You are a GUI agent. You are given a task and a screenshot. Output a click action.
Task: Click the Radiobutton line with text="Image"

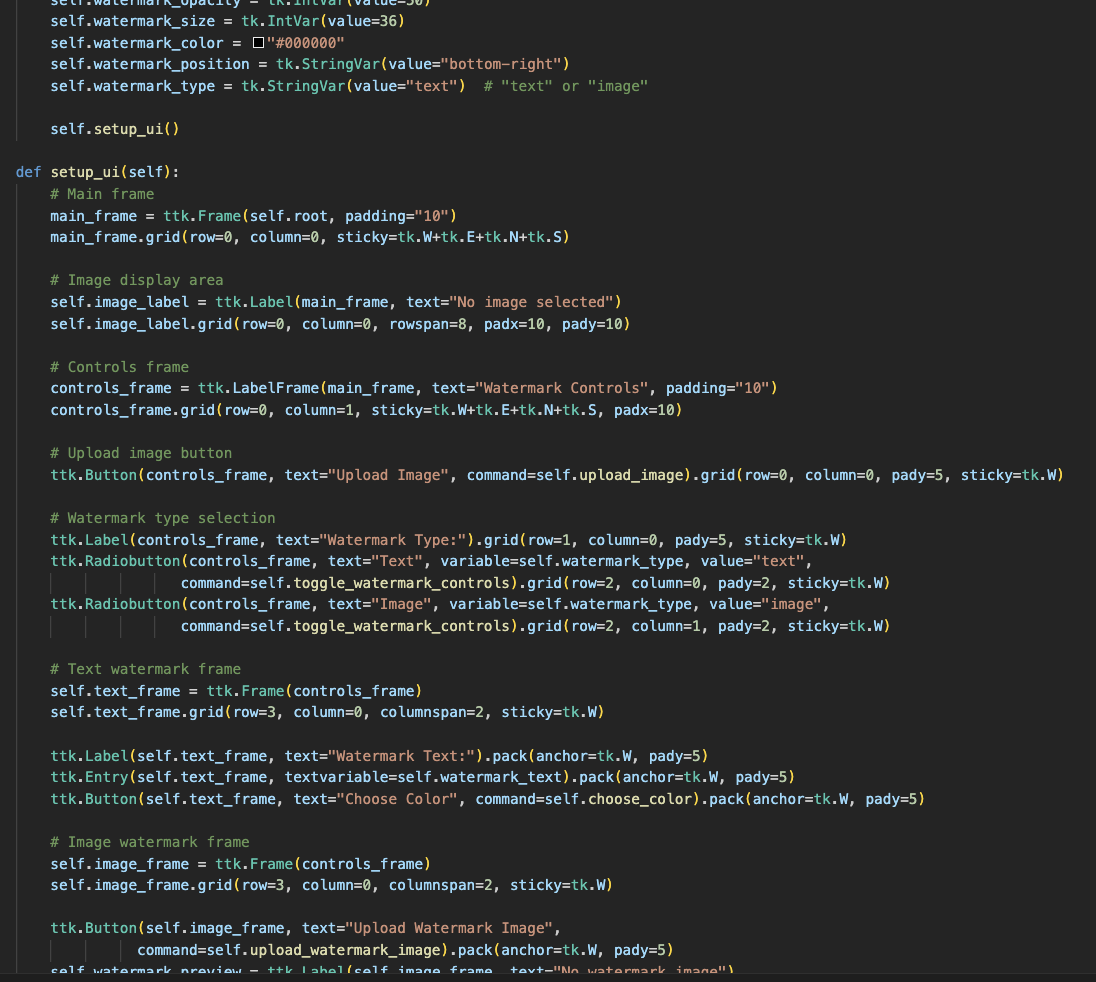[x=440, y=605]
